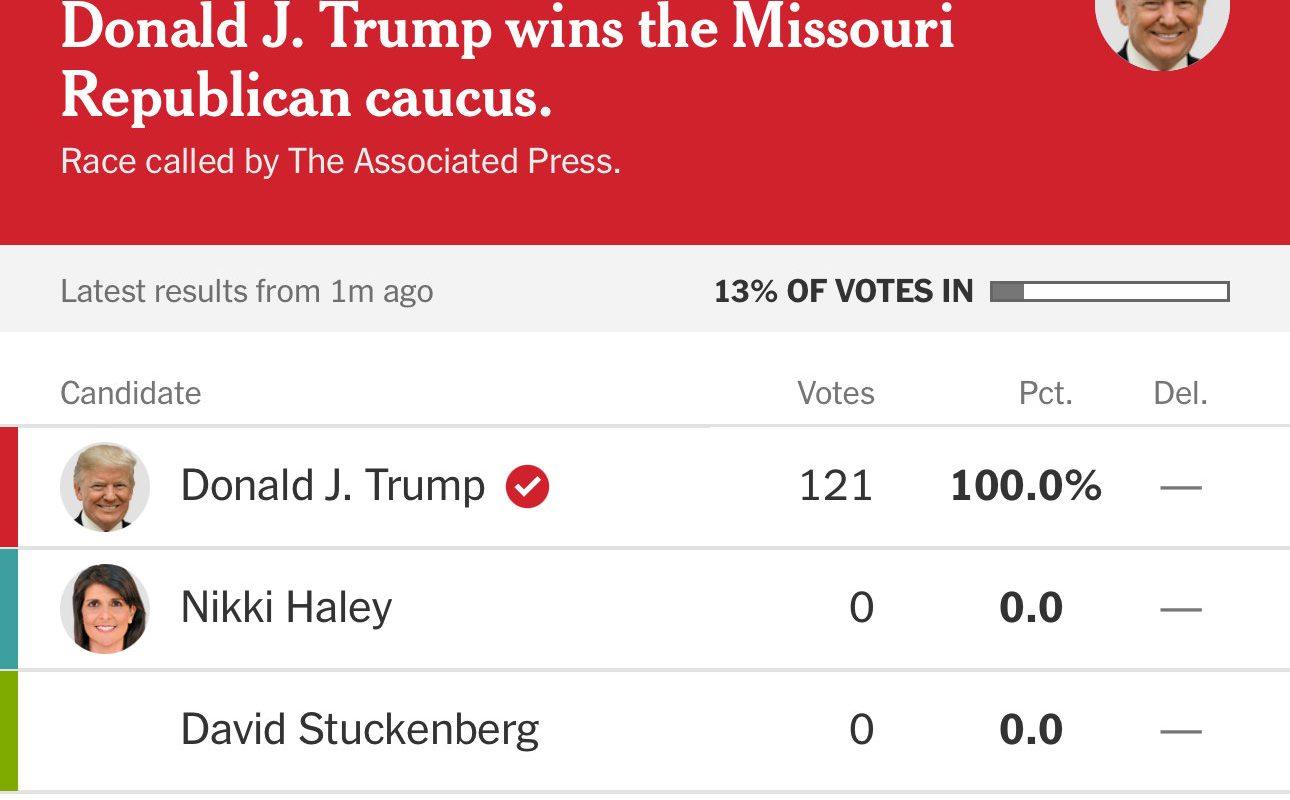Click the Donald J. Trump candidate name
This screenshot has height=800, width=1290.
[x=332, y=487]
